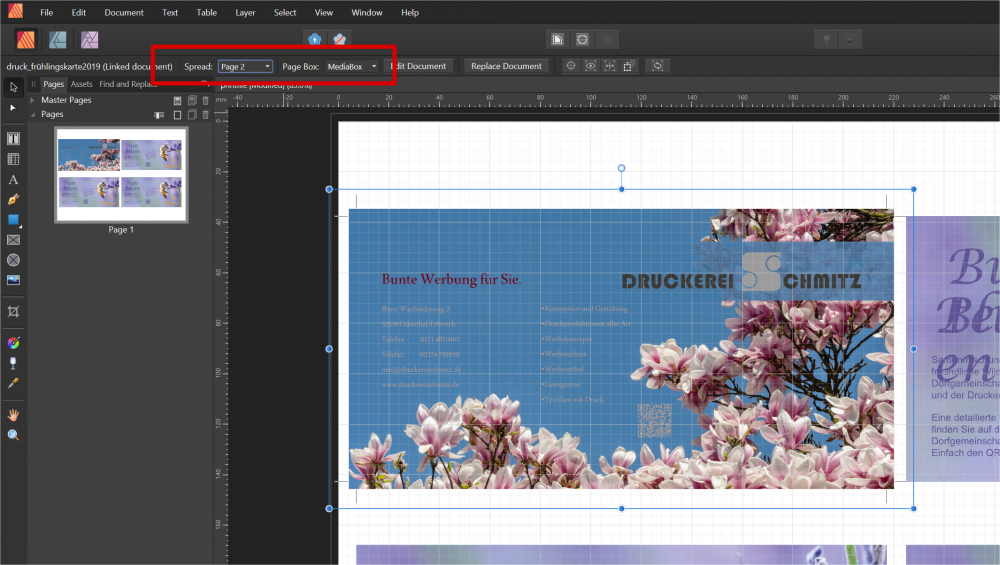Image resolution: width=1000 pixels, height=565 pixels.
Task: Open the Window menu
Action: pos(367,12)
